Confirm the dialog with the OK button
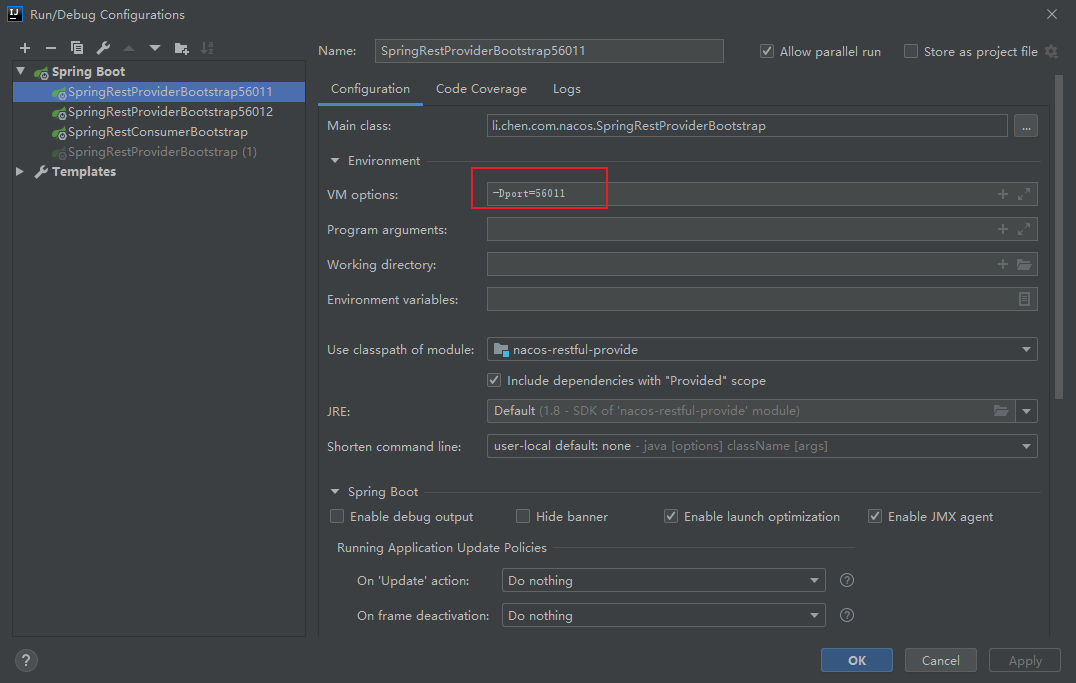The image size is (1076, 683). pos(856,660)
